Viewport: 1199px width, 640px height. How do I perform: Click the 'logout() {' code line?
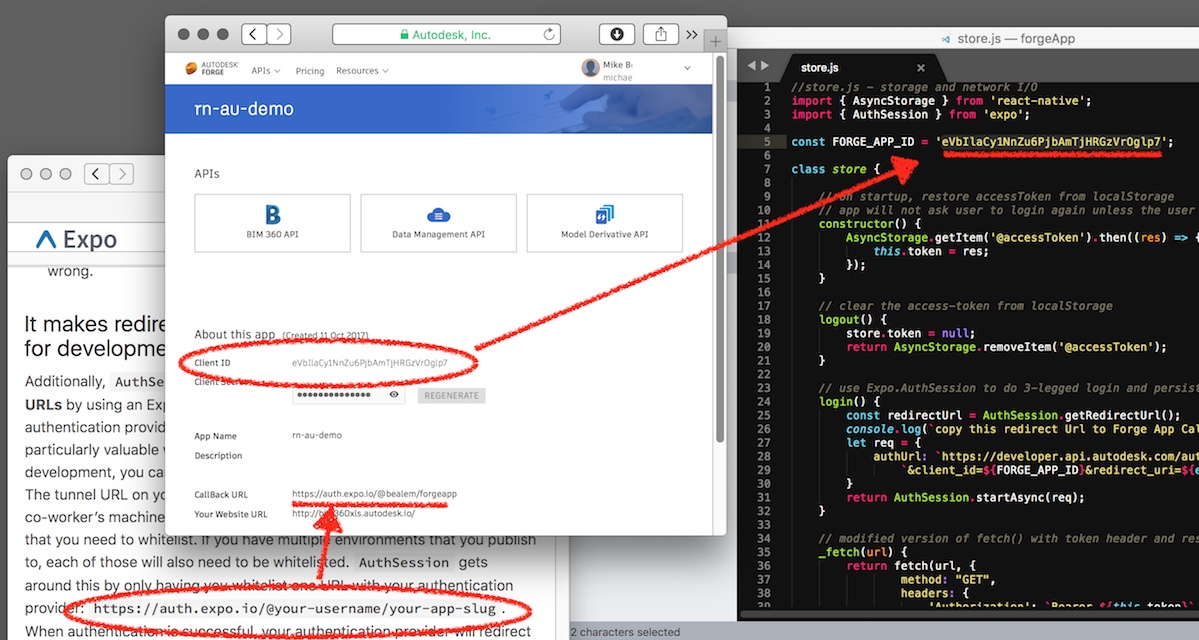point(853,320)
